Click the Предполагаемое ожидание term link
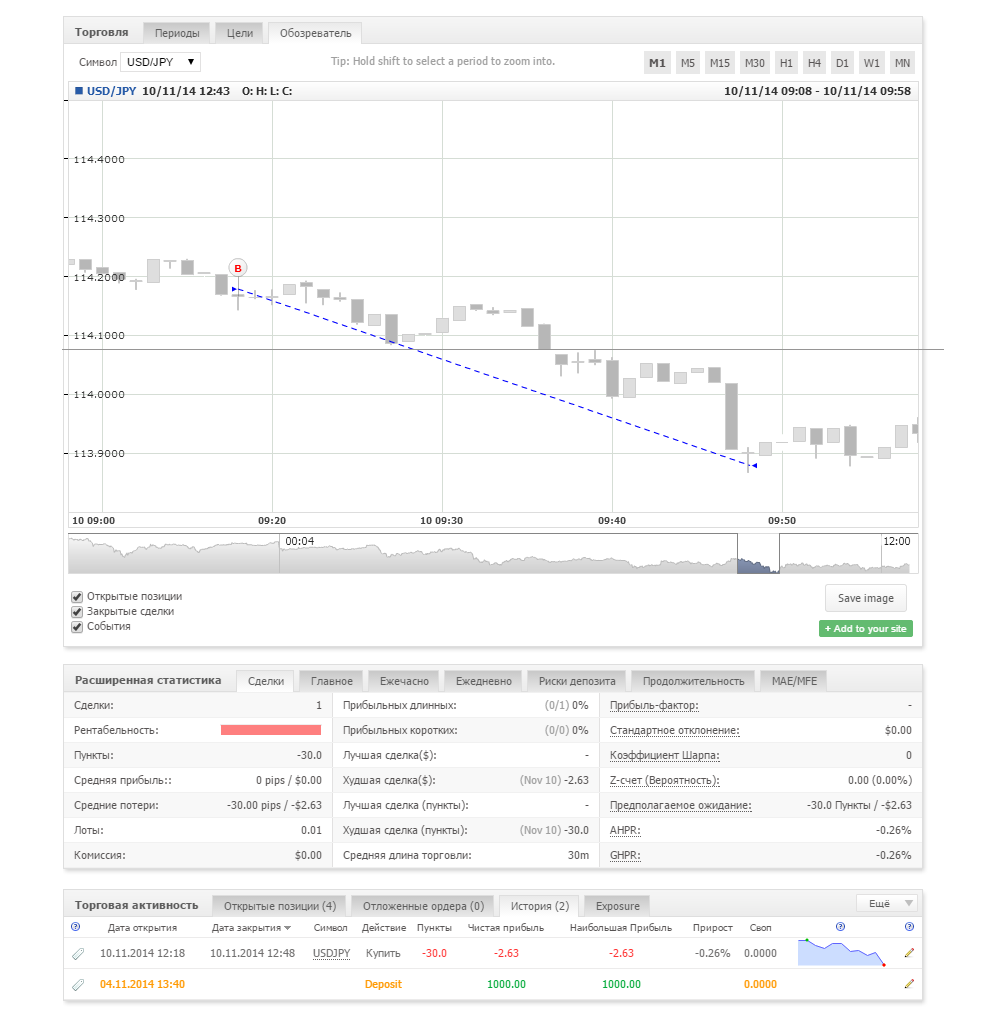This screenshot has width=981, height=1011. pos(680,805)
